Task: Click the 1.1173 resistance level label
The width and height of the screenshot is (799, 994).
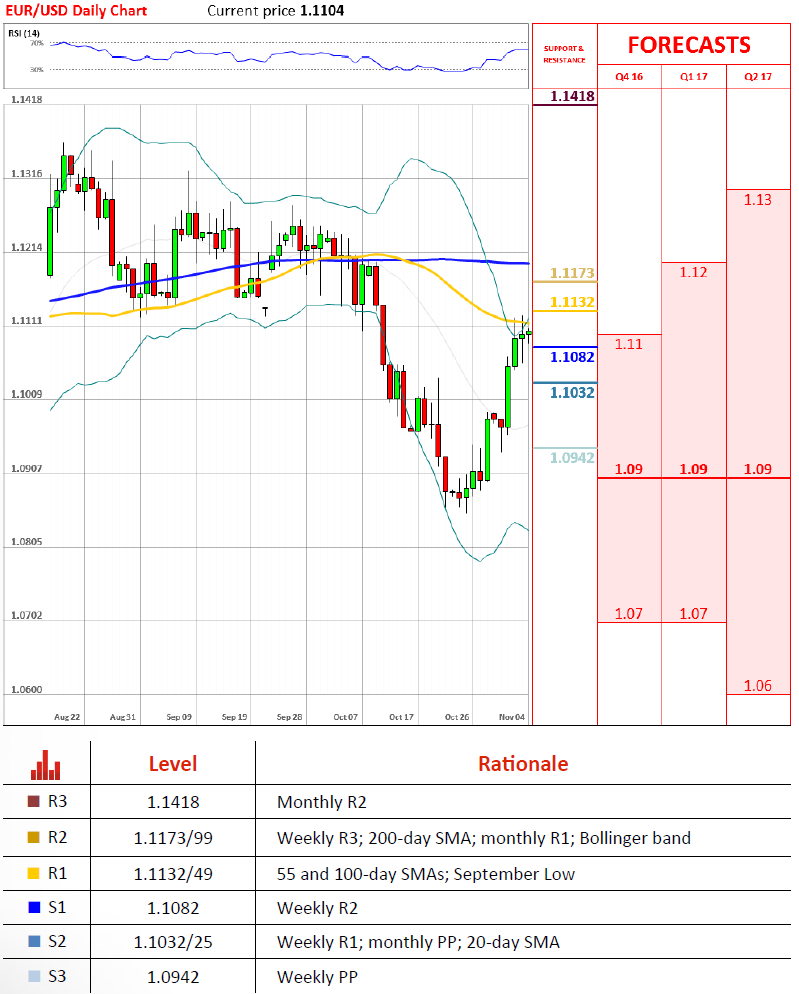Action: tap(573, 273)
